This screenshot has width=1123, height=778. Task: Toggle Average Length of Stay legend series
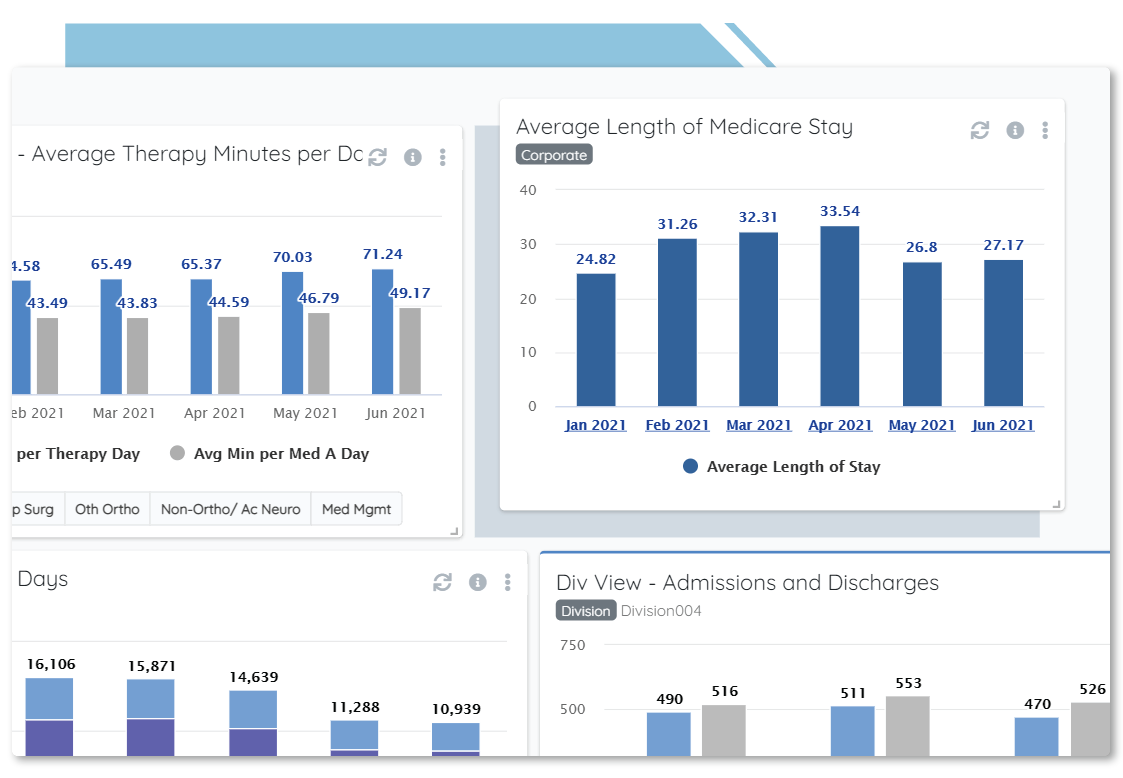tap(782, 466)
